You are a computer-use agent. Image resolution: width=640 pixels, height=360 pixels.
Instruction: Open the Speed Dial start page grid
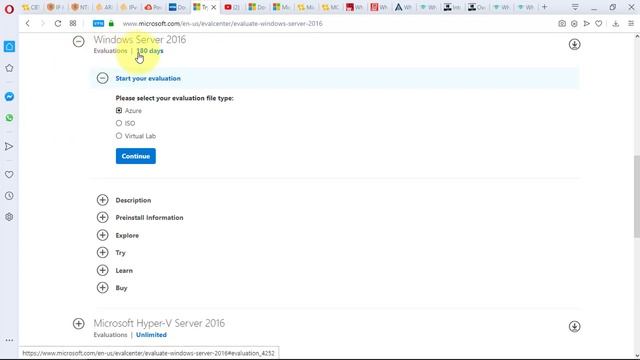tap(73, 24)
